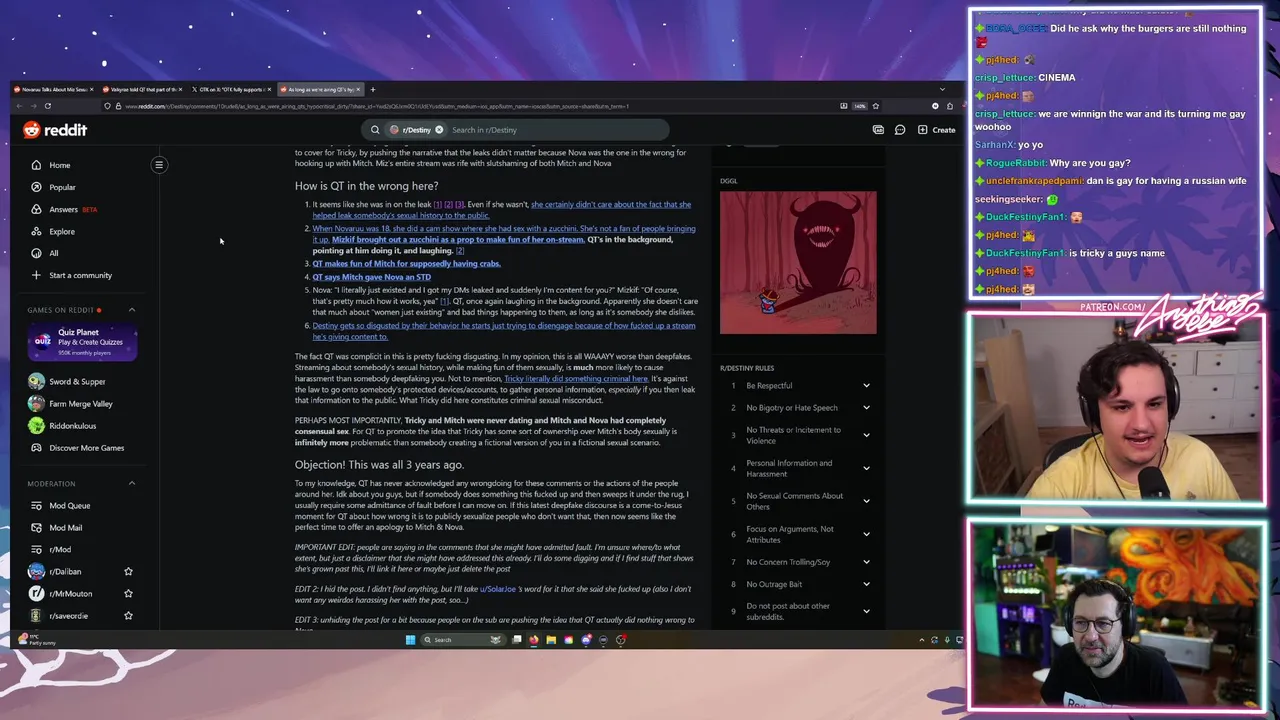This screenshot has height=720, width=1280.
Task: Expand rule 7 No Concern Trolling/Soy
Action: point(866,562)
